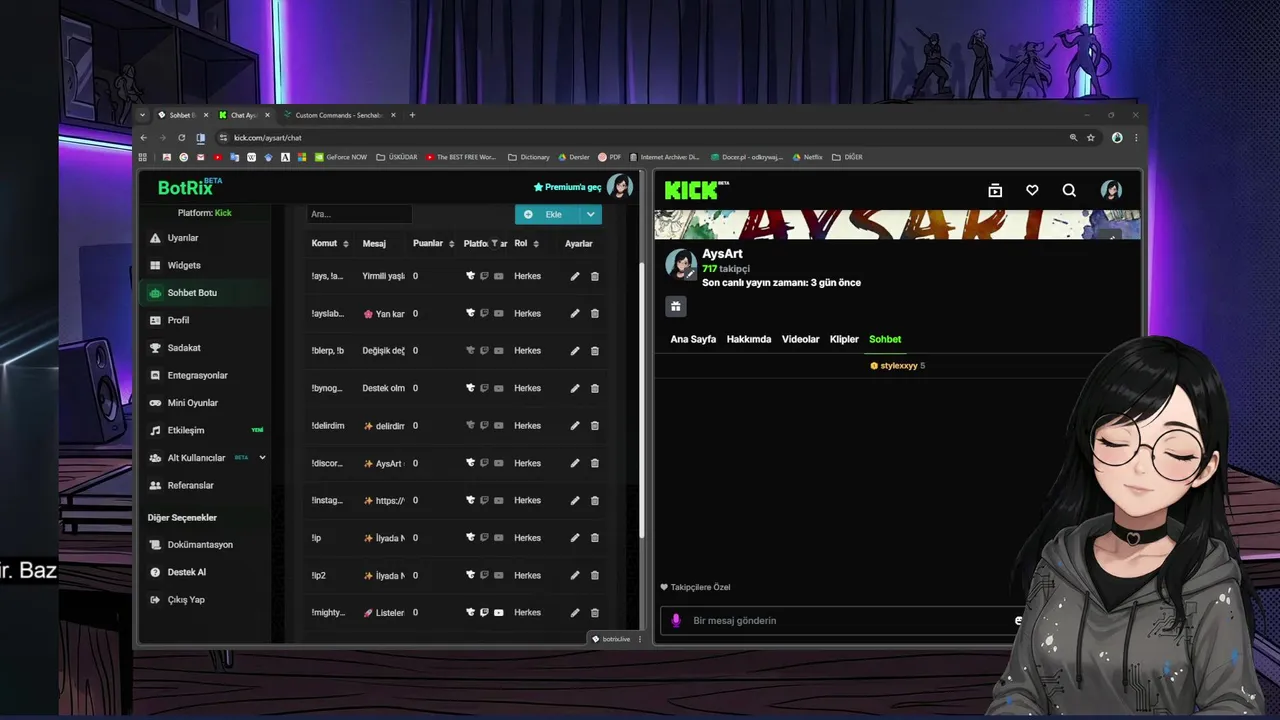Open BotRix user avatar in header

tap(620, 187)
